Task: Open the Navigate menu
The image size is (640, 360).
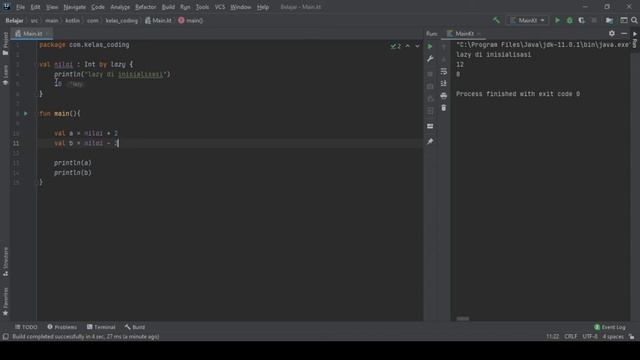Action: [75, 7]
